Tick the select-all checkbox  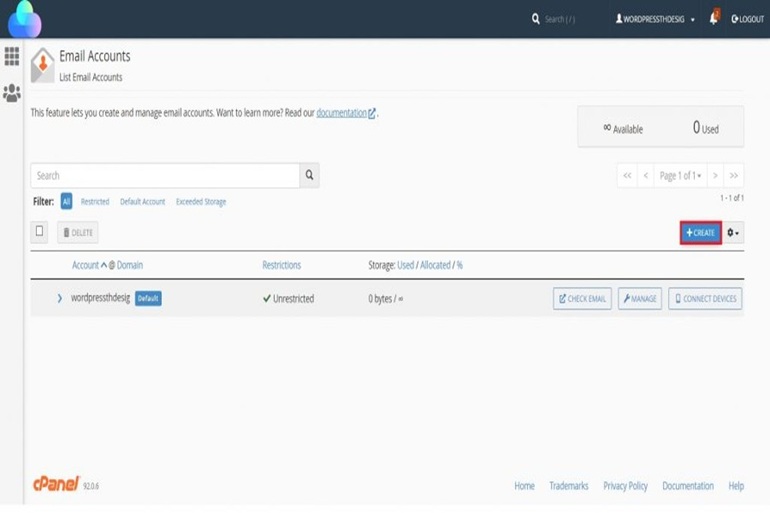[x=40, y=232]
